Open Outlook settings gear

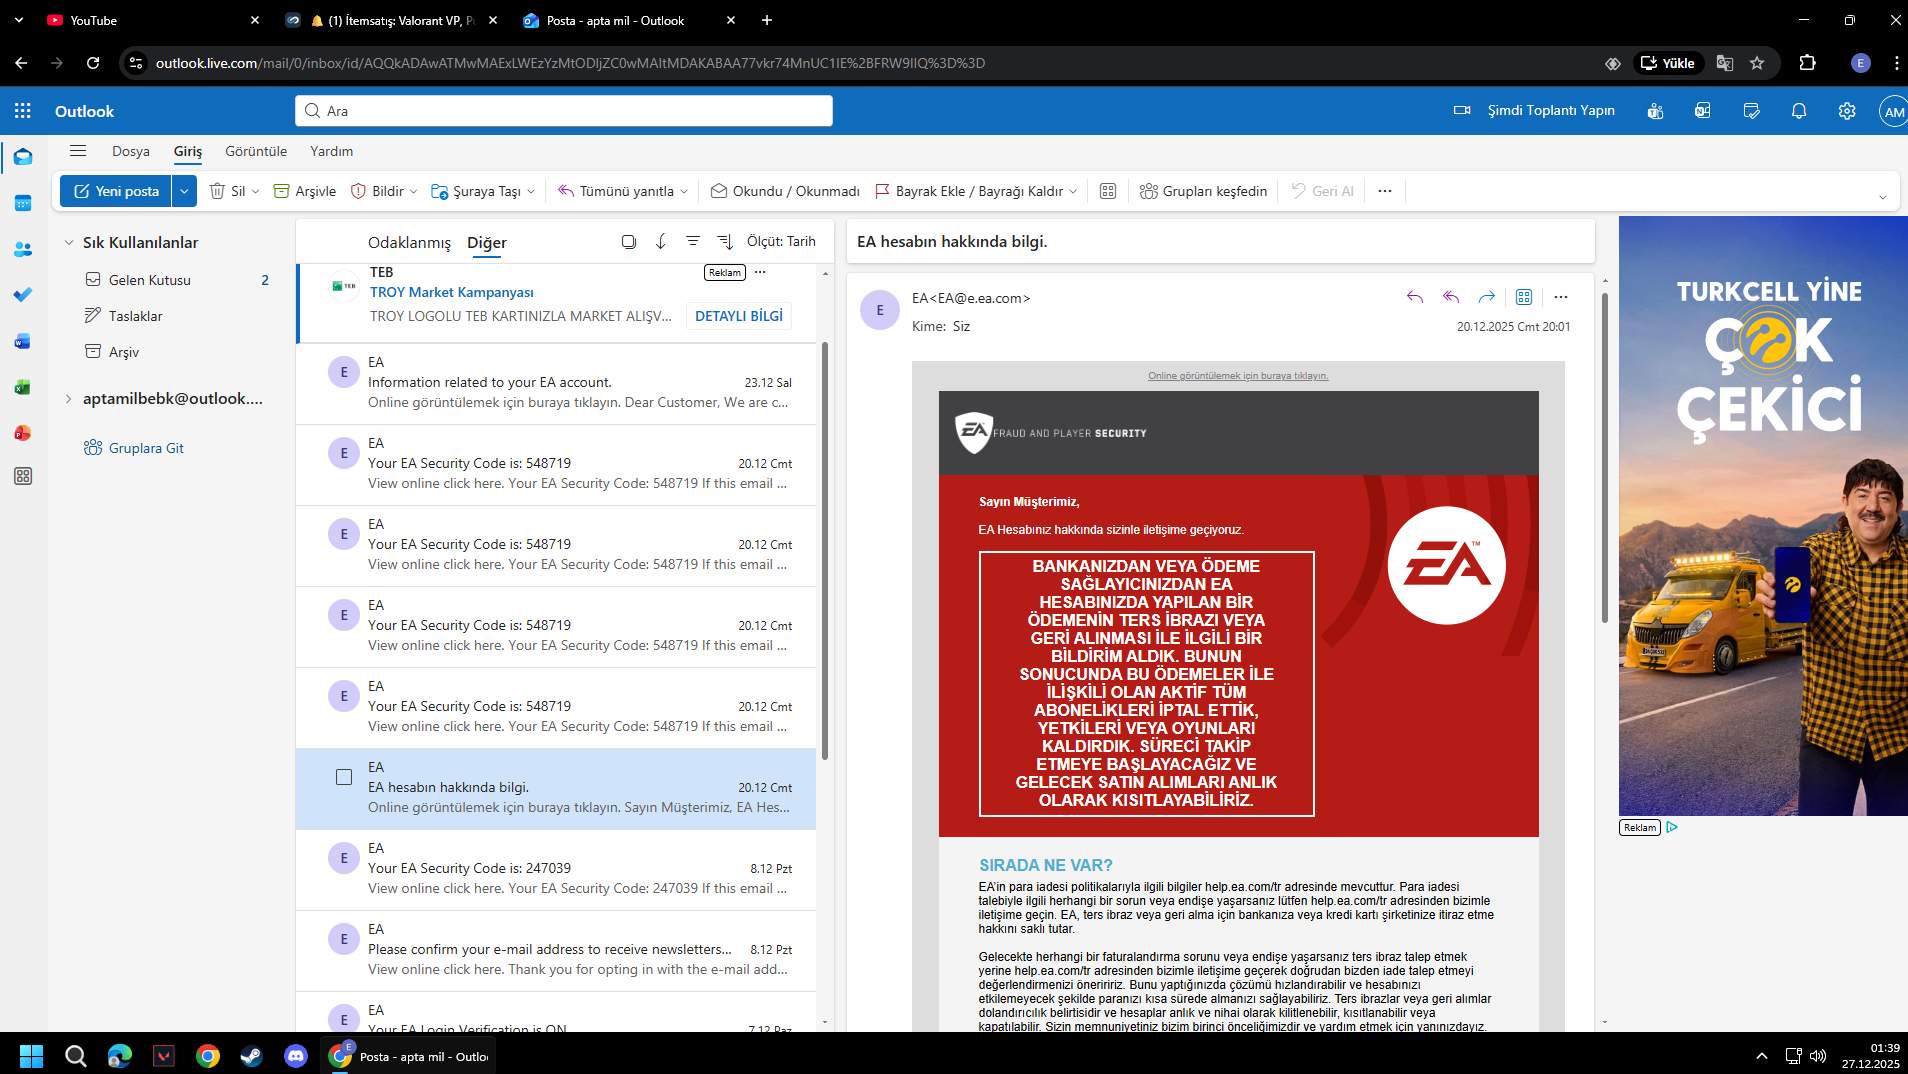coord(1847,111)
